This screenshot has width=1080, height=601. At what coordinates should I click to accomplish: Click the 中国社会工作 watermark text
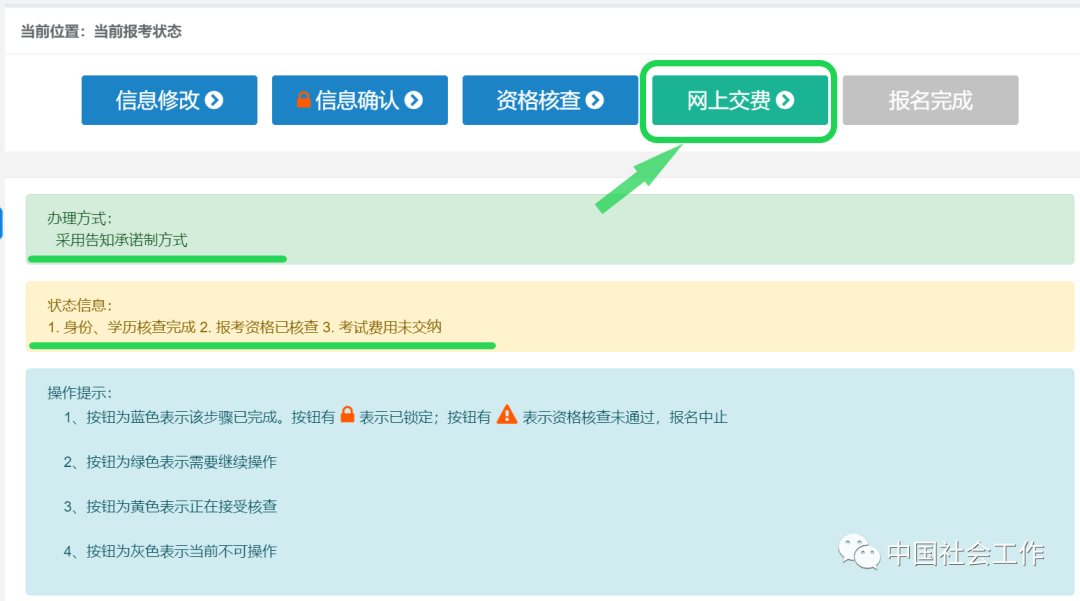click(965, 553)
